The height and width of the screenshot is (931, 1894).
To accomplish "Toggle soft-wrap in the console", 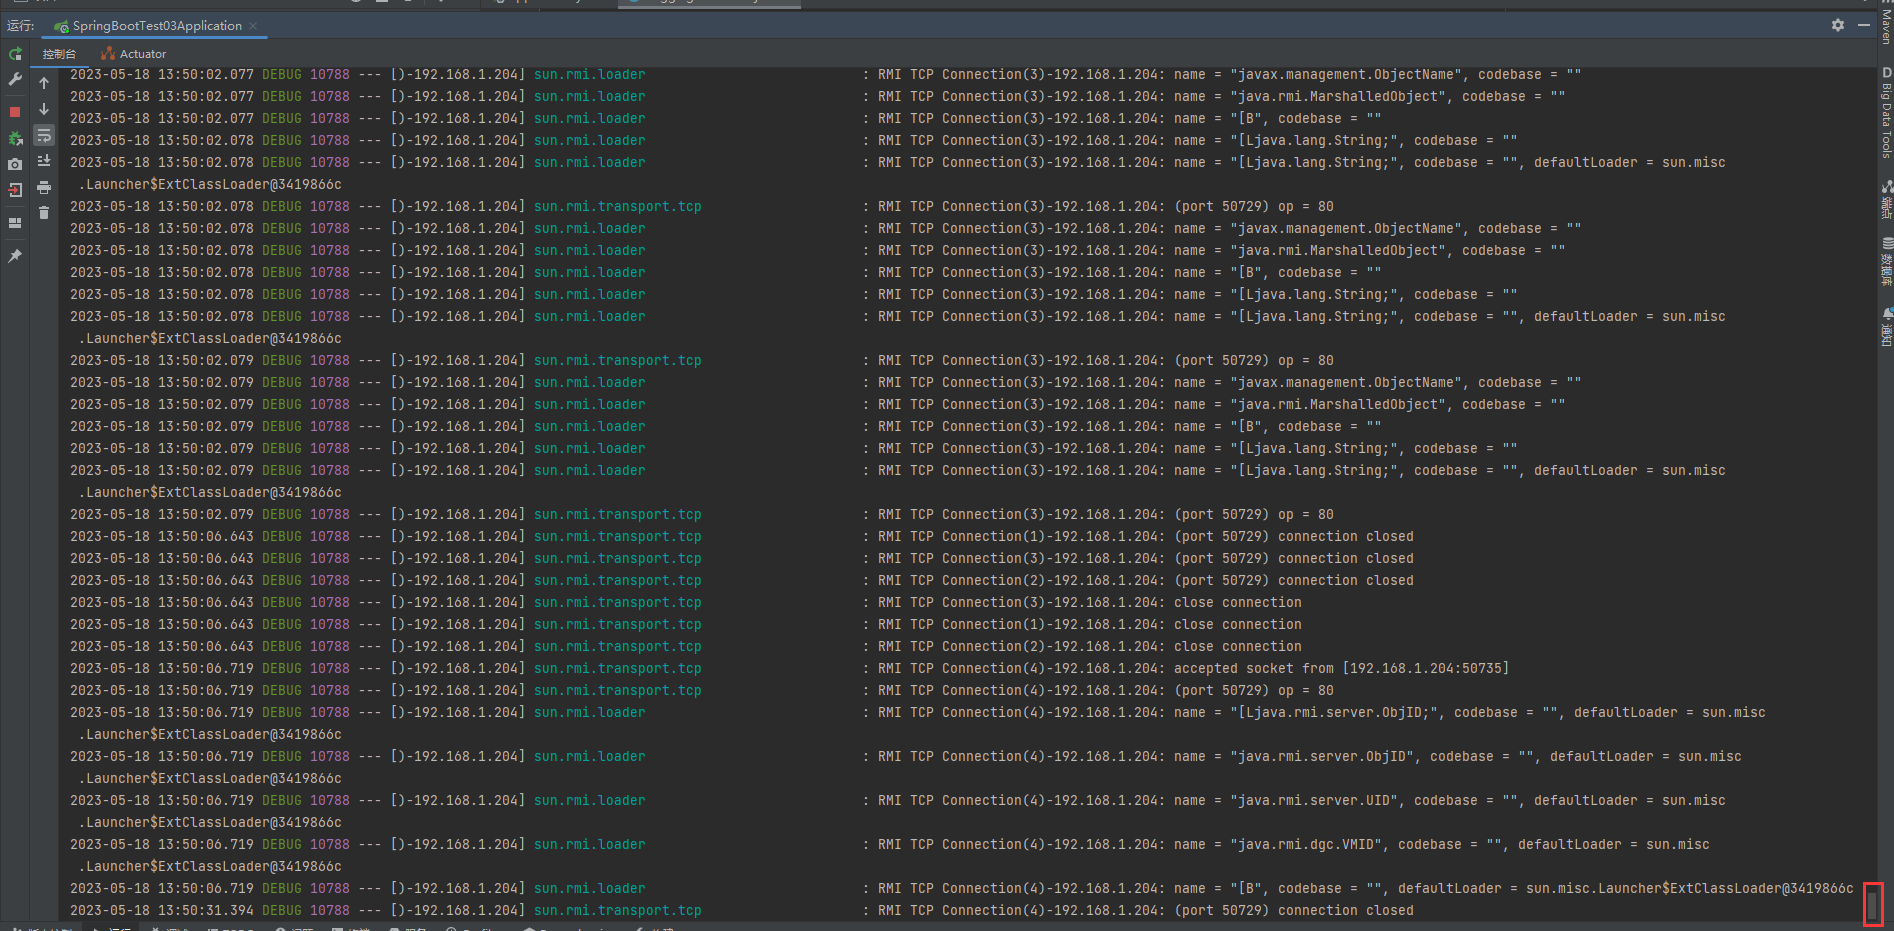I will (x=44, y=135).
